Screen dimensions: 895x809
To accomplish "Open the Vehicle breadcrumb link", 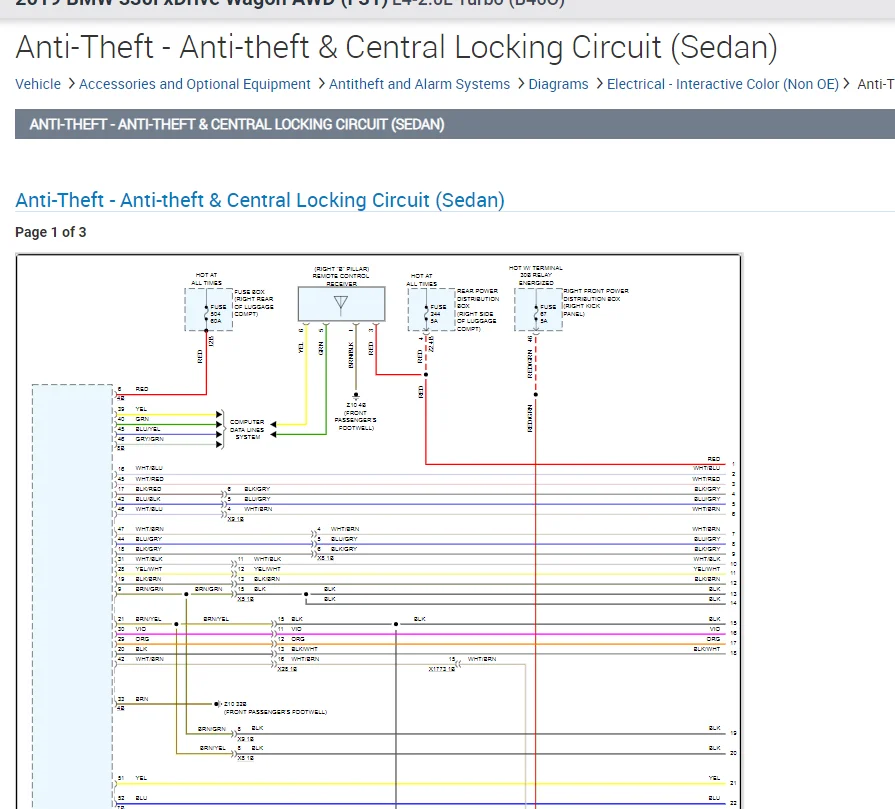I will pyautogui.click(x=38, y=84).
